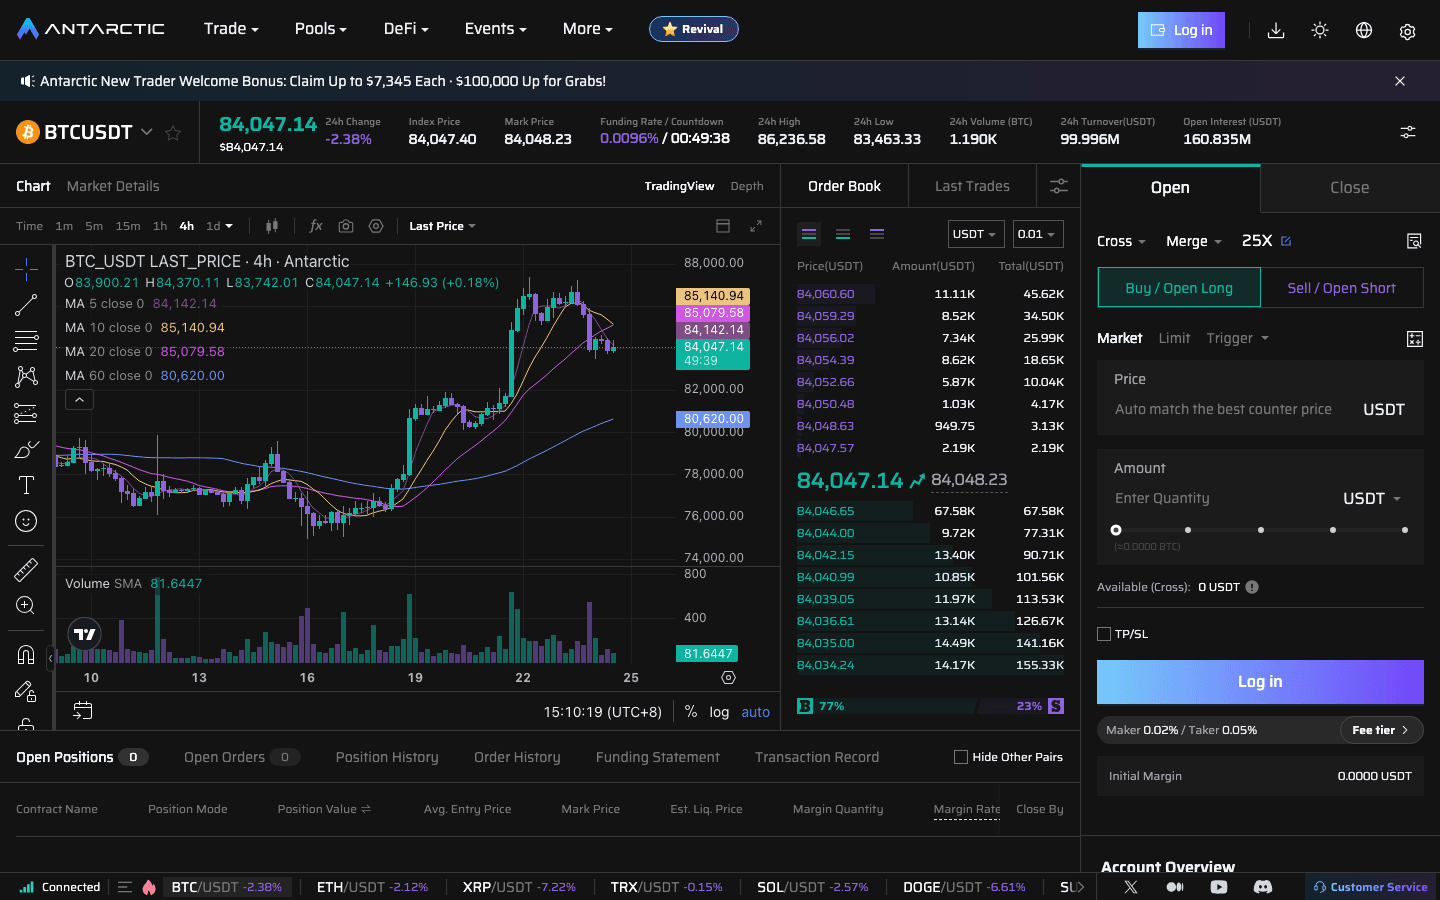Click the amount slider starting handle
The height and width of the screenshot is (900, 1440).
tap(1116, 530)
